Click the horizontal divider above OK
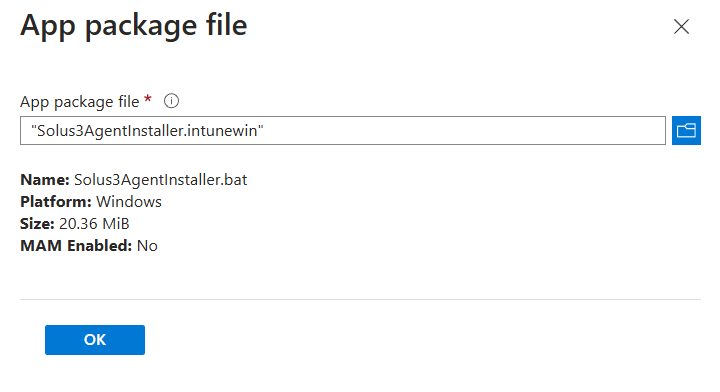Image resolution: width=720 pixels, height=392 pixels. [360, 299]
